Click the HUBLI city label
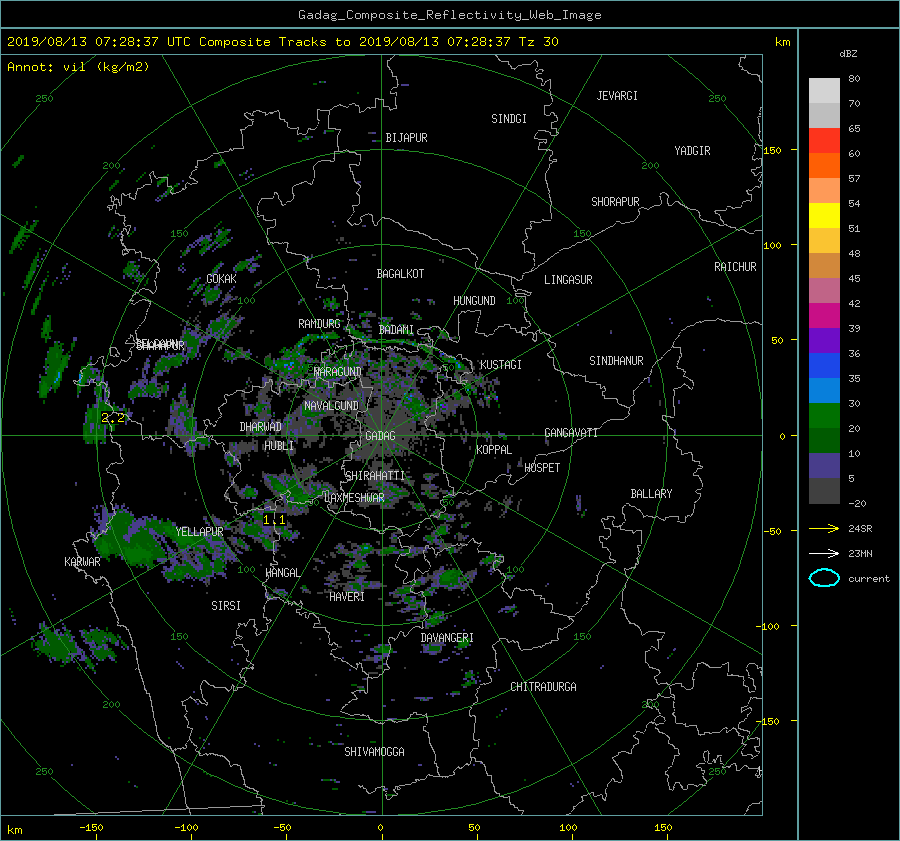This screenshot has height=841, width=900. pos(279,445)
